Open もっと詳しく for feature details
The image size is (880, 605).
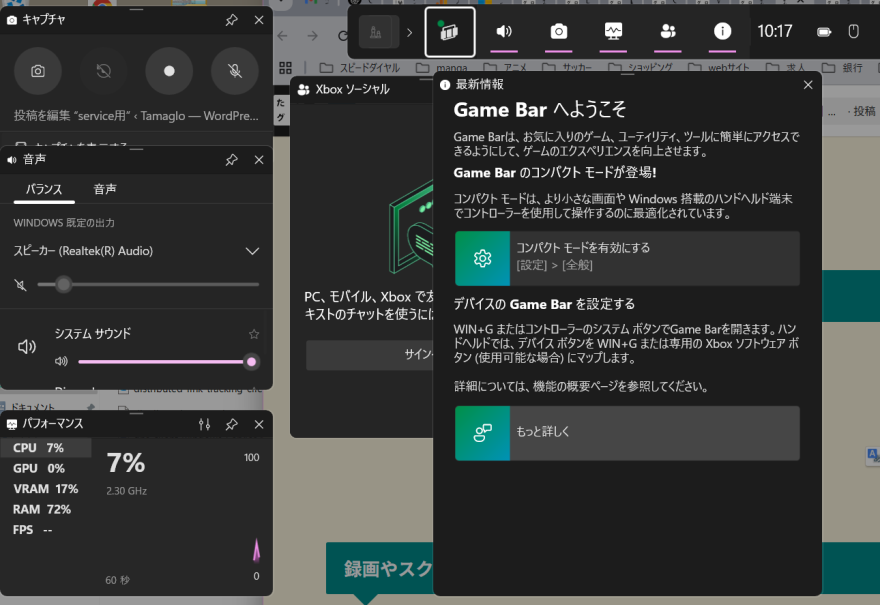627,433
